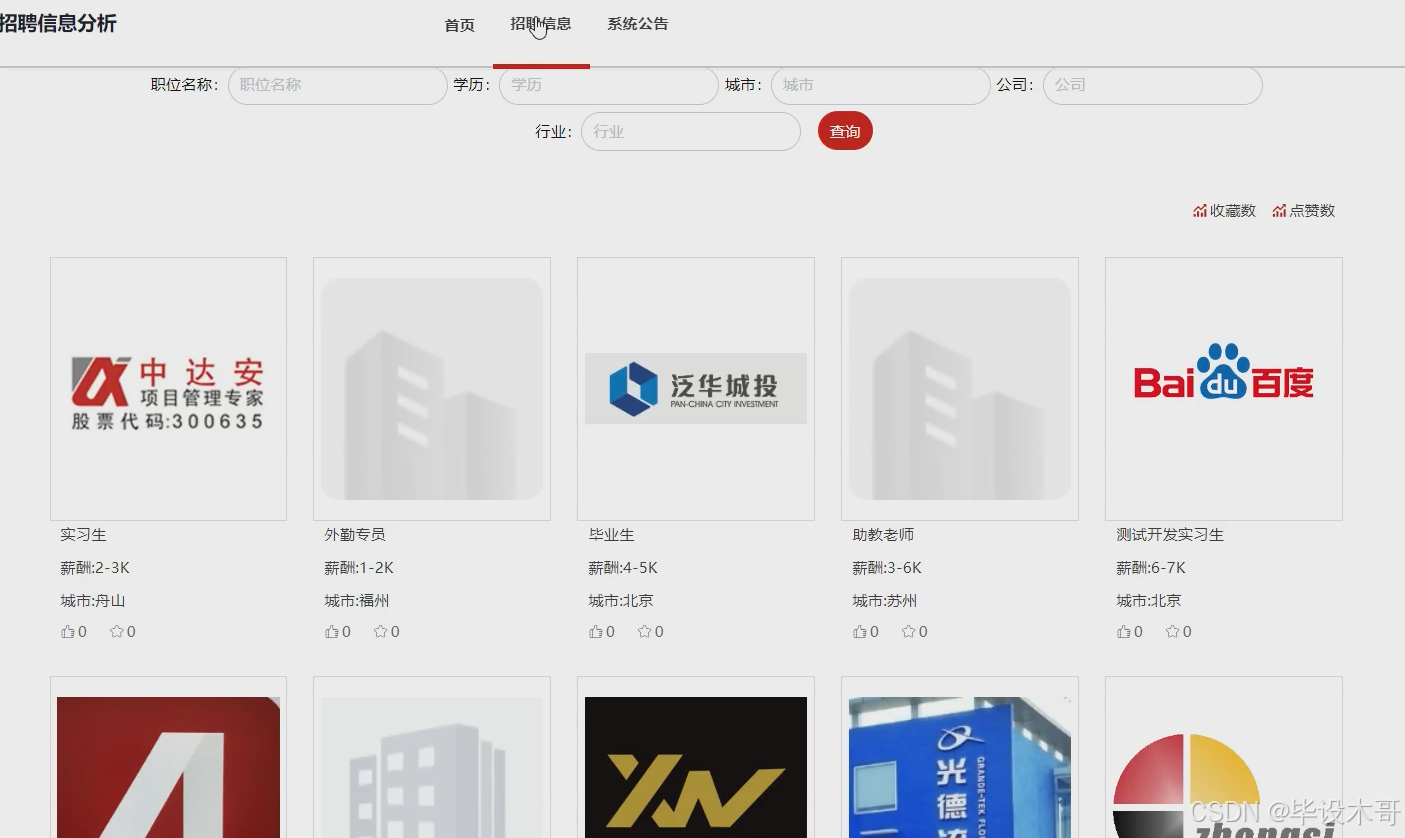This screenshot has height=838, width=1405.
Task: Click the 行业 input field
Action: (691, 131)
